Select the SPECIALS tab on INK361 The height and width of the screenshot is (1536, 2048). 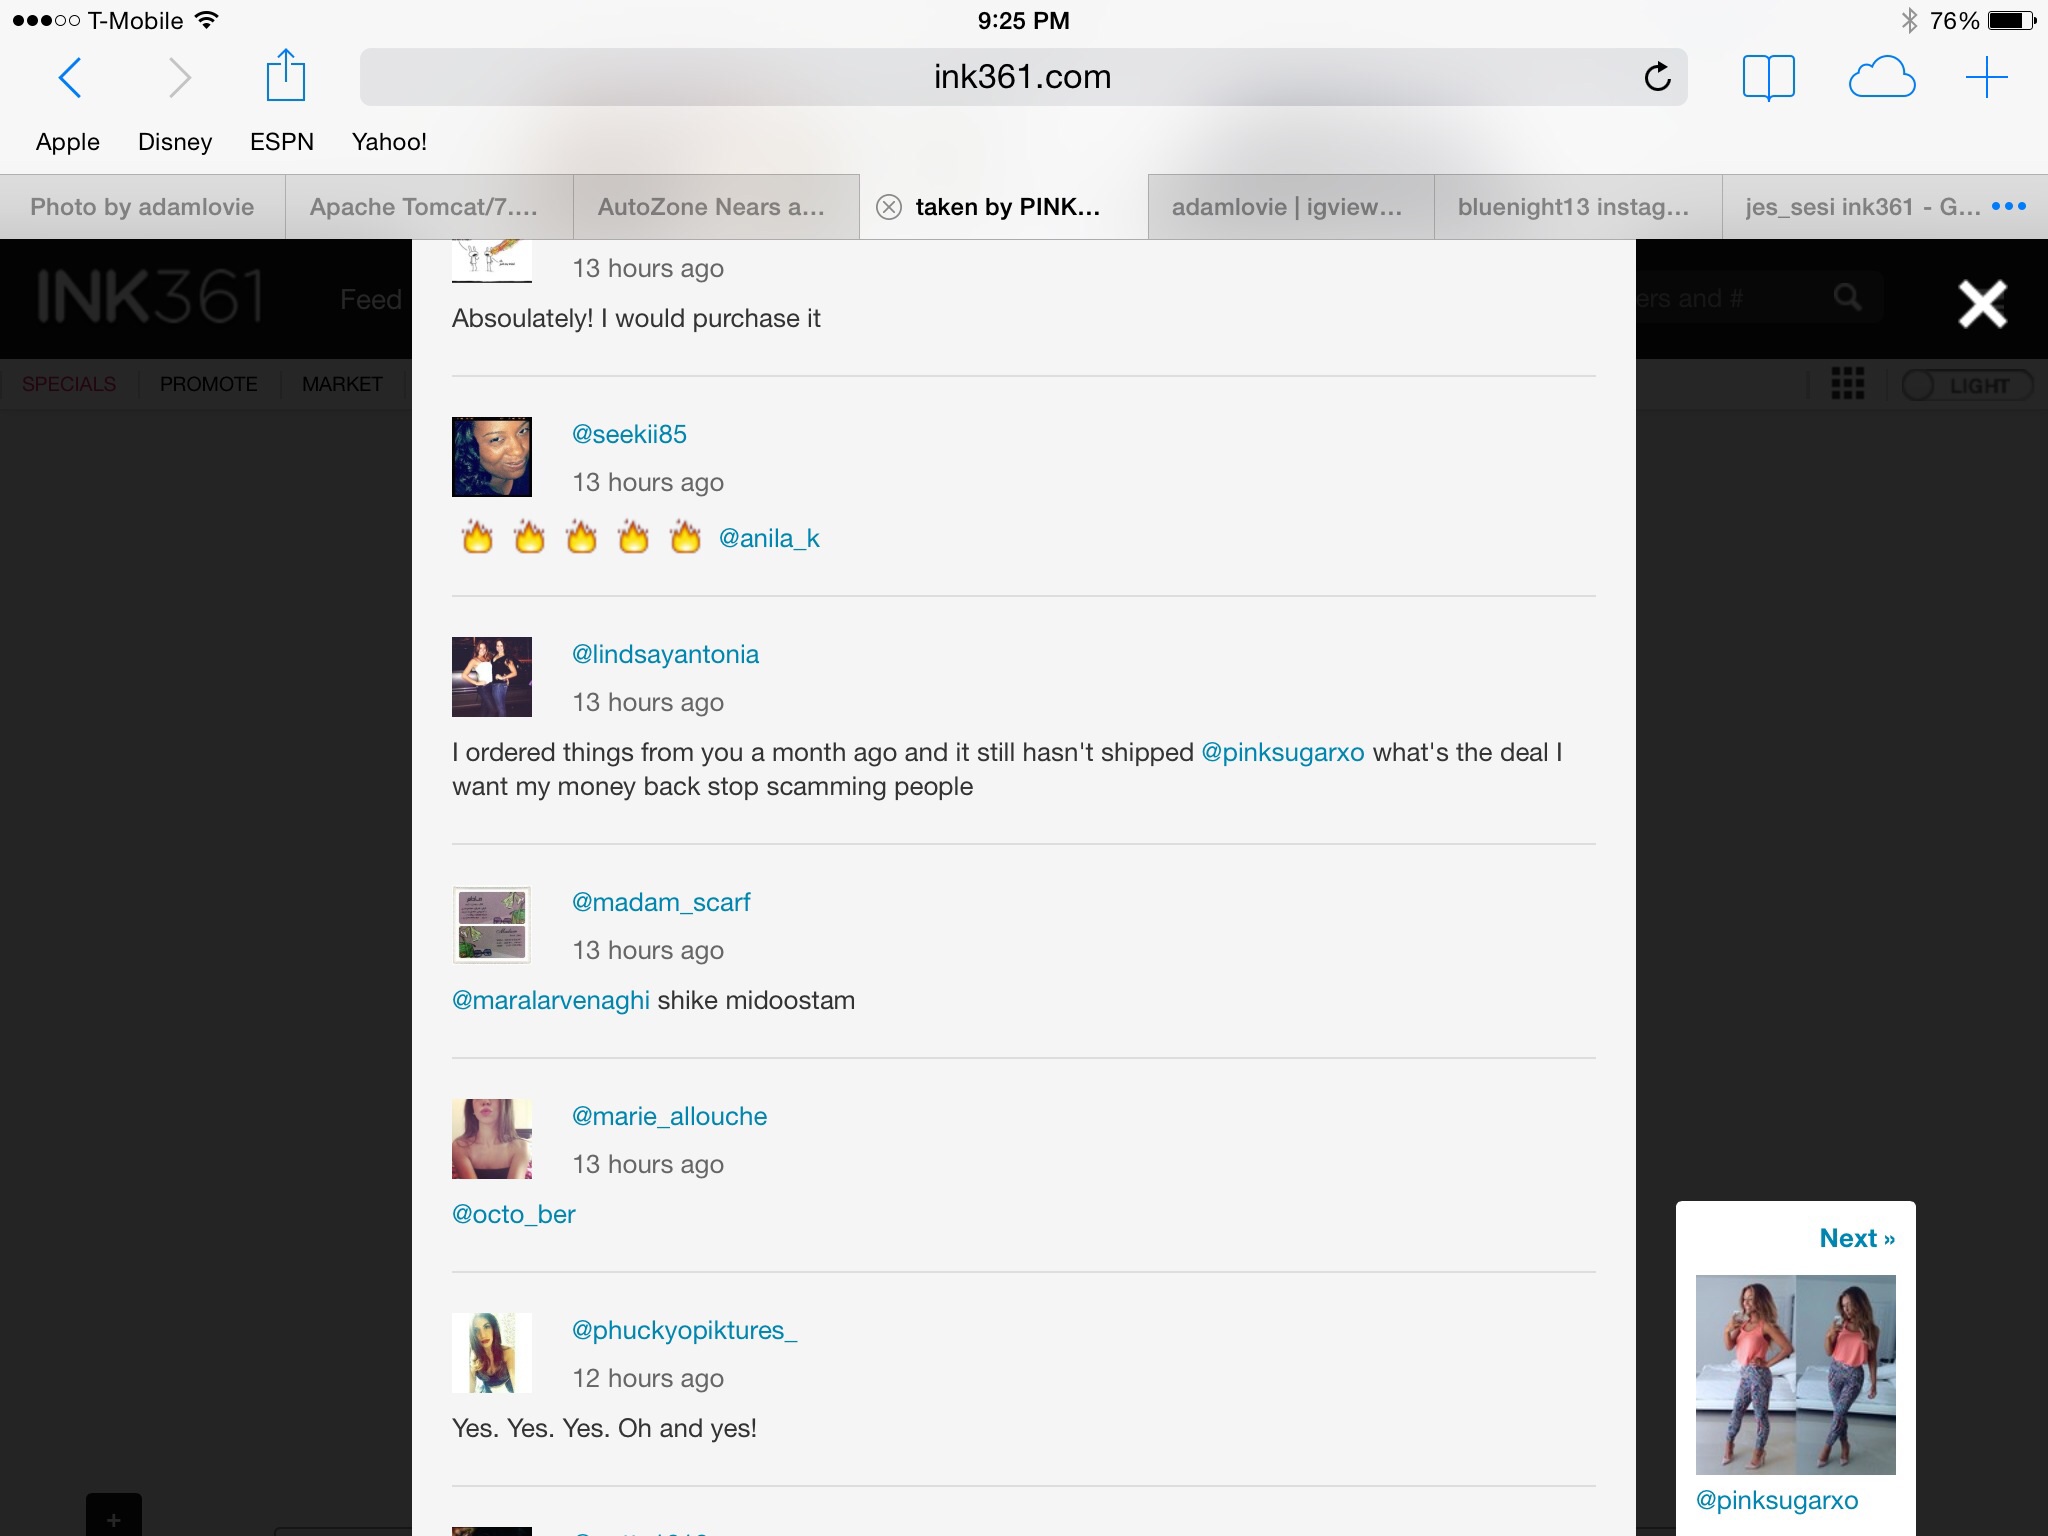tap(69, 382)
